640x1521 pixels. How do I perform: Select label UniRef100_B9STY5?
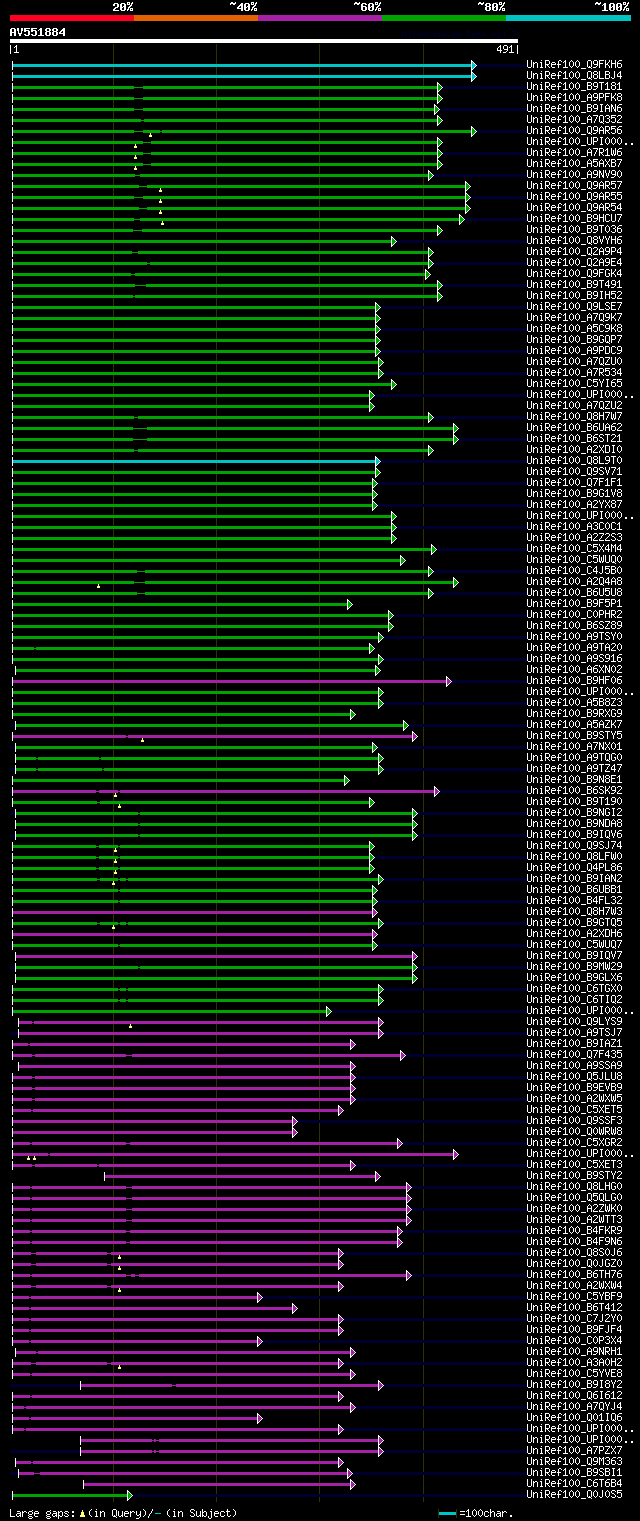pyautogui.click(x=574, y=735)
